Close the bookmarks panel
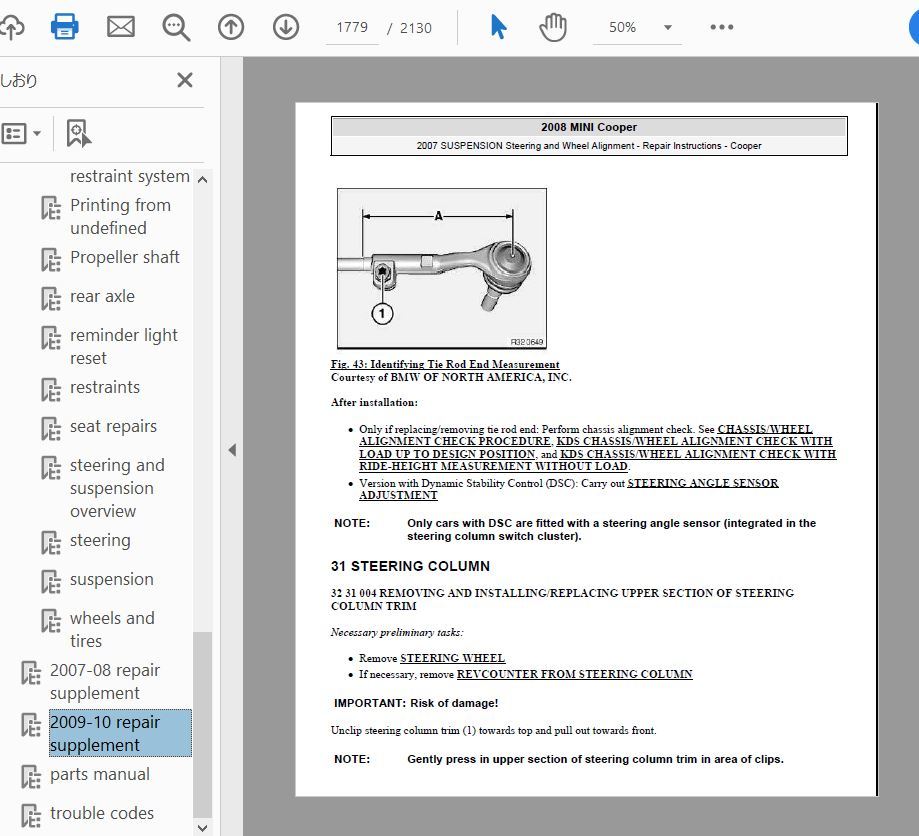919x836 pixels. [x=185, y=80]
